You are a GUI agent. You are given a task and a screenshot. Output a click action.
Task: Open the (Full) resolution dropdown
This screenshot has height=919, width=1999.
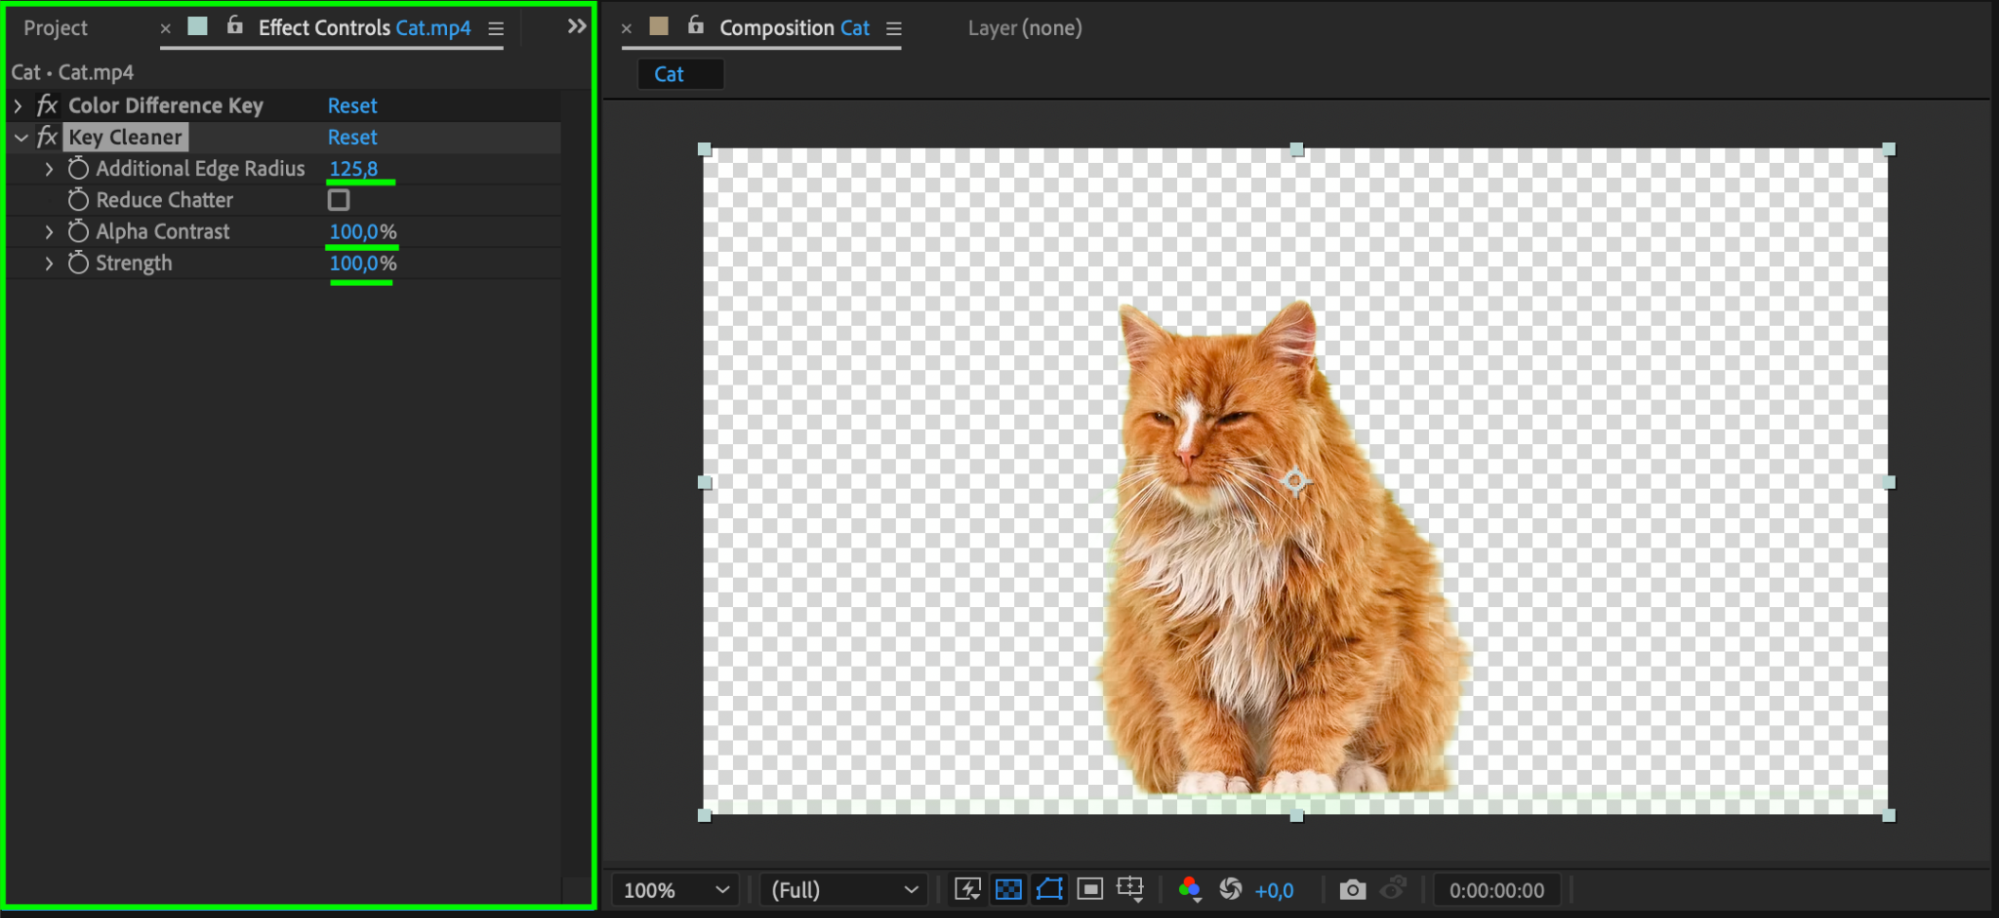[x=844, y=889]
